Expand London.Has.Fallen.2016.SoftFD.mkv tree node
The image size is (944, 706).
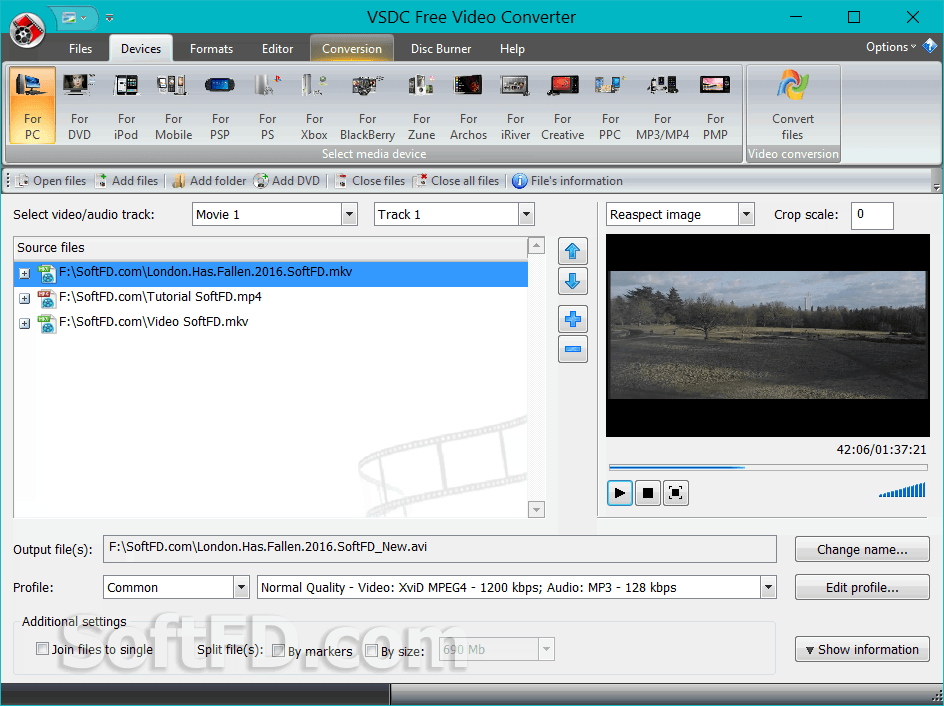(x=24, y=274)
